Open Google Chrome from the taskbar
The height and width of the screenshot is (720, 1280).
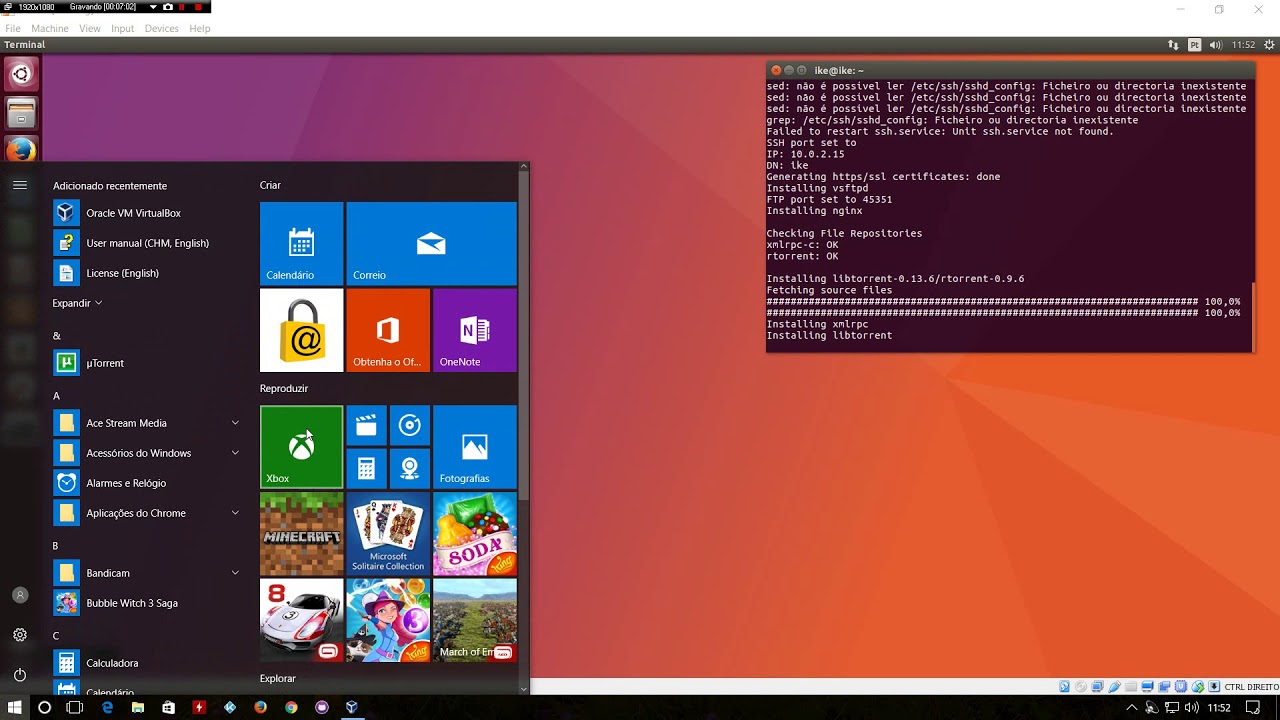point(291,707)
